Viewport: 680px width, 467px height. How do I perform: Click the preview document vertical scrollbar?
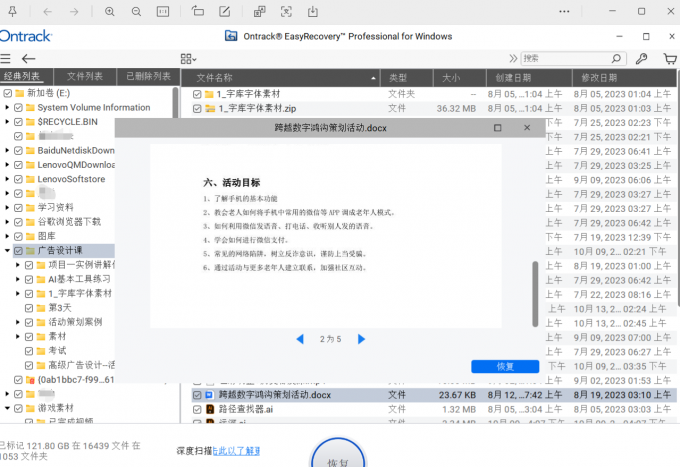click(535, 294)
